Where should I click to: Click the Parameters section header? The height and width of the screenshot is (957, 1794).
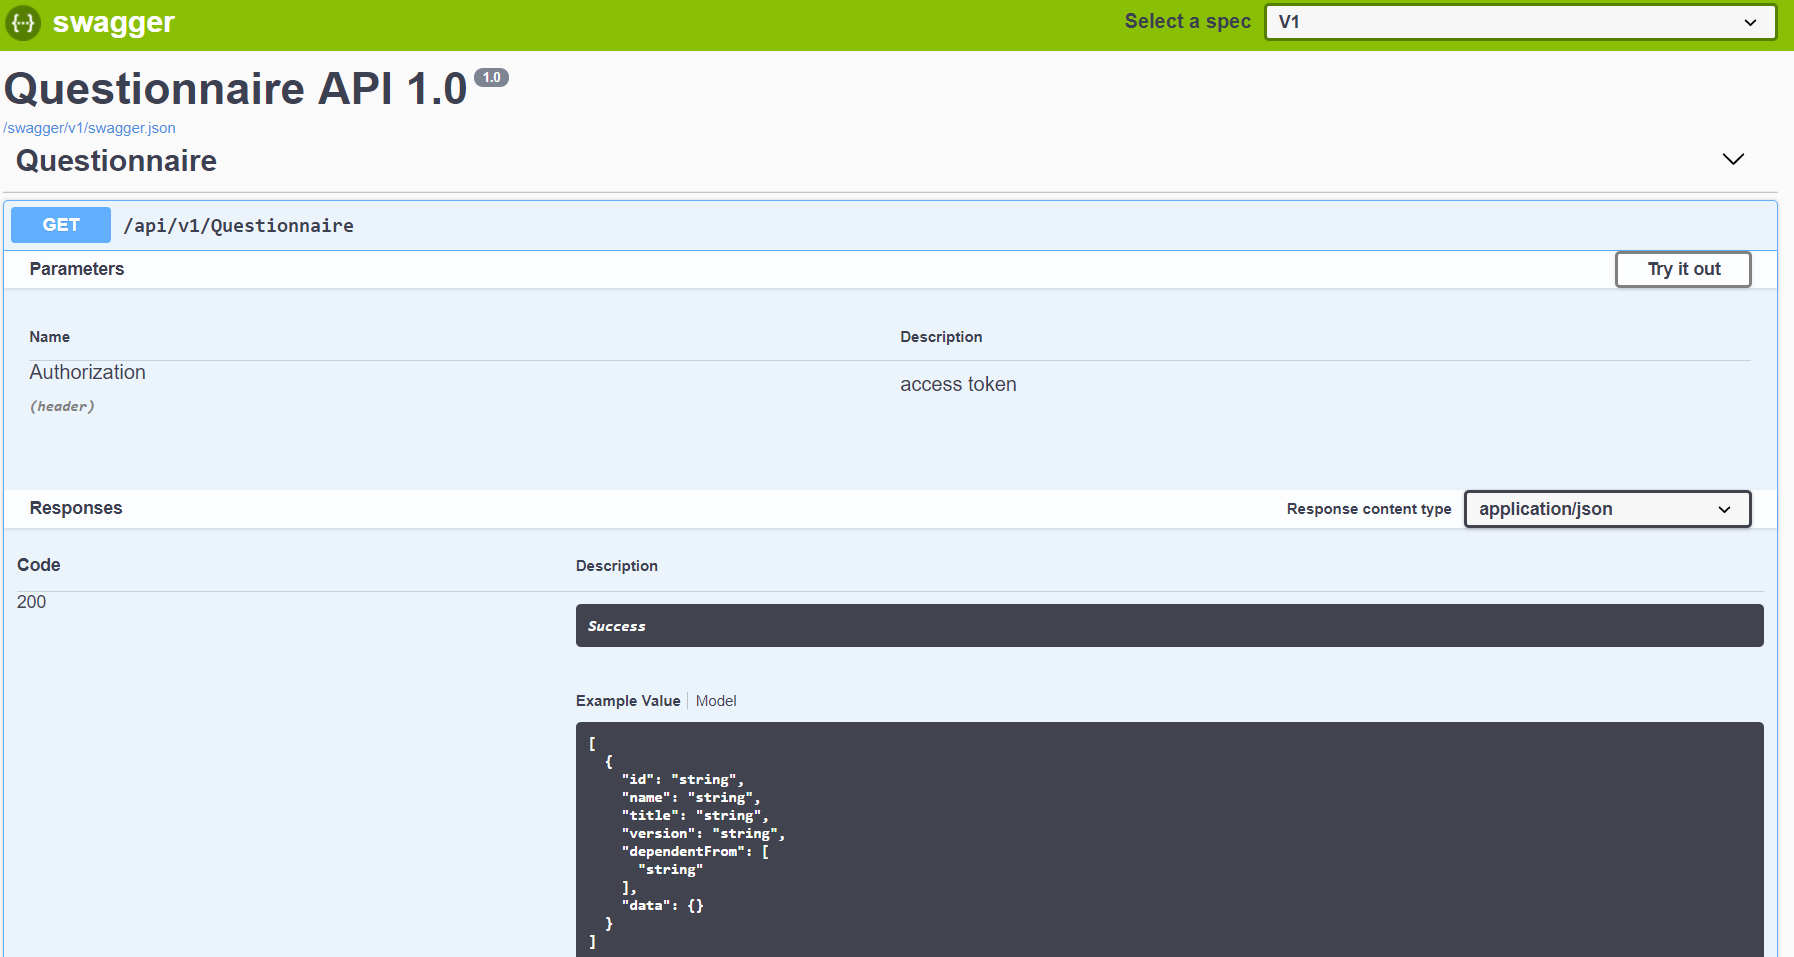(x=76, y=269)
